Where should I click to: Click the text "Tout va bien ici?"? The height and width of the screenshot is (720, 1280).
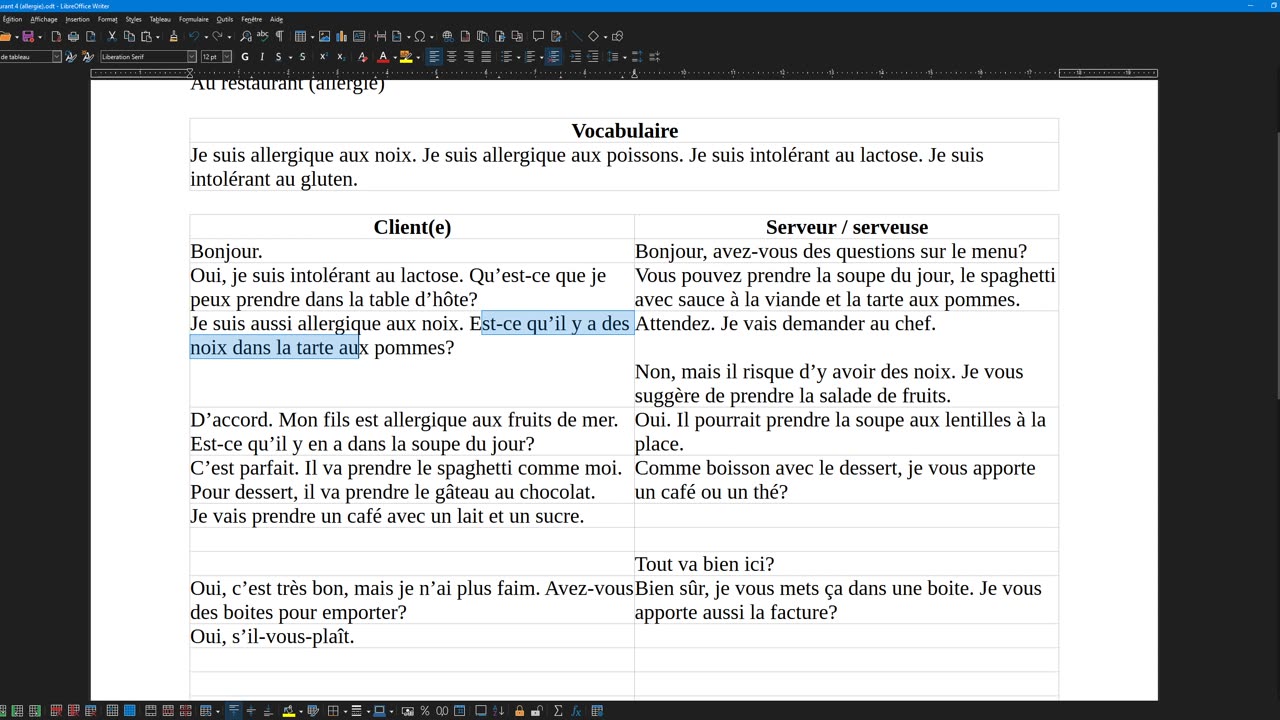tap(704, 564)
